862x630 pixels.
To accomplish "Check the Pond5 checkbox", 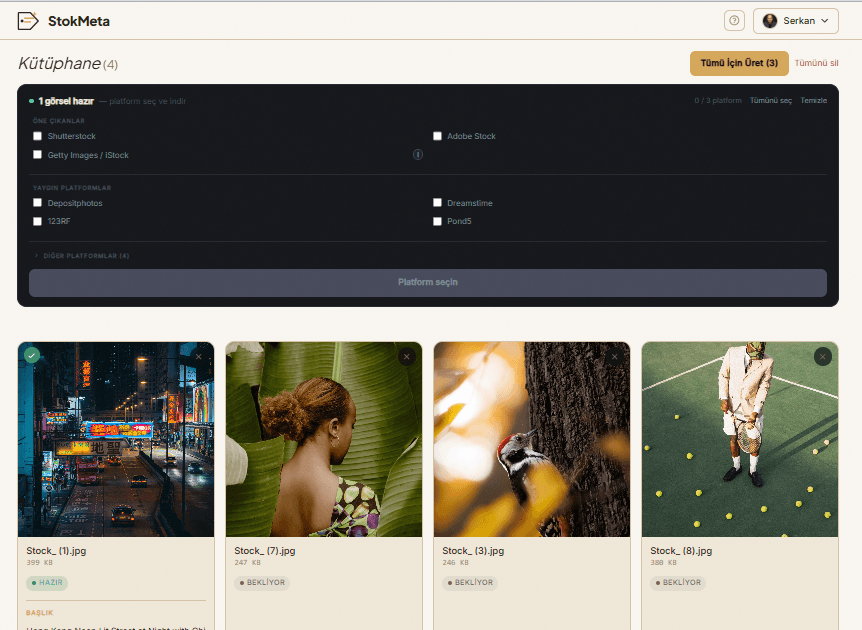I will [x=437, y=222].
